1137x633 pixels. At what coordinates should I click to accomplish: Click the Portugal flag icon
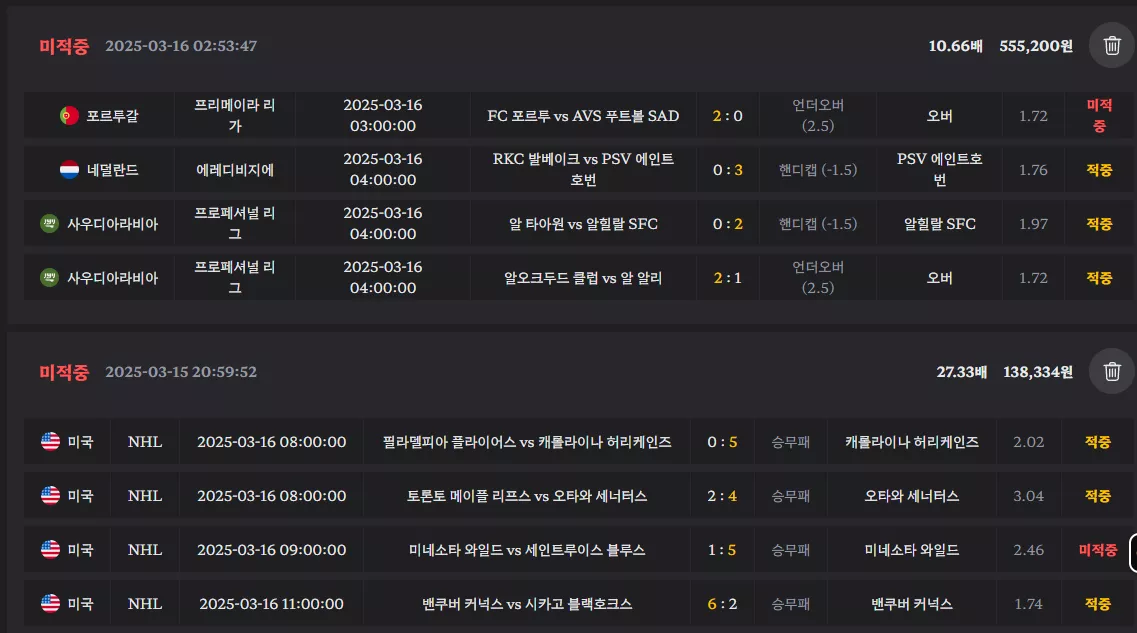(69, 115)
